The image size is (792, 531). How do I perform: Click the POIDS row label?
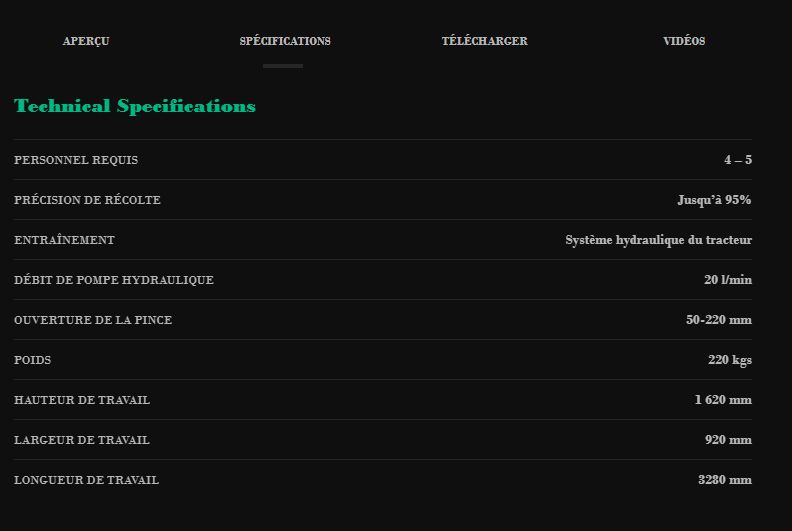pyautogui.click(x=33, y=360)
